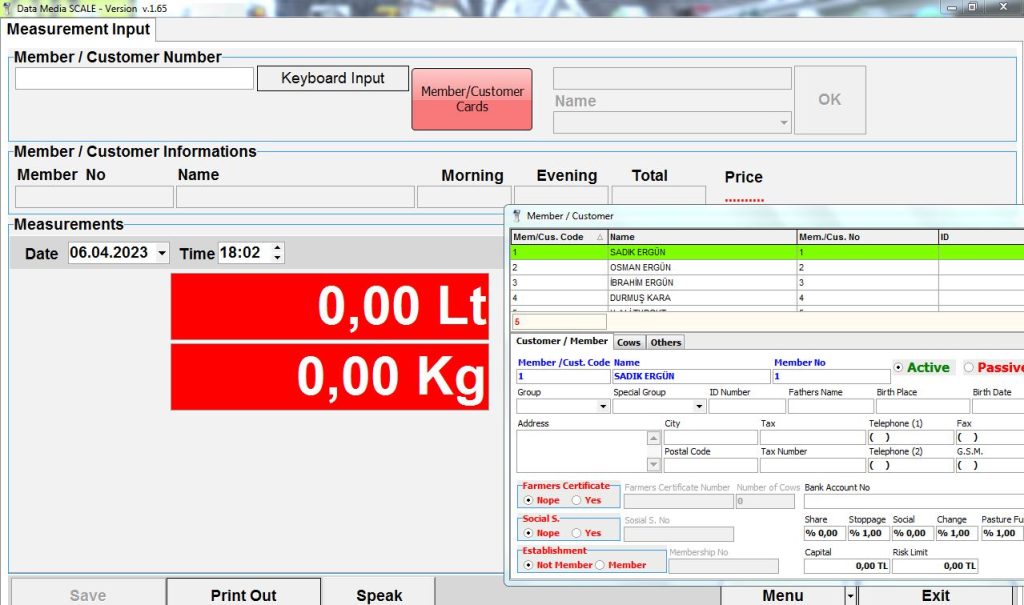This screenshot has width=1024, height=605.
Task: Click the Bank Account No field
Action: pyautogui.click(x=914, y=501)
